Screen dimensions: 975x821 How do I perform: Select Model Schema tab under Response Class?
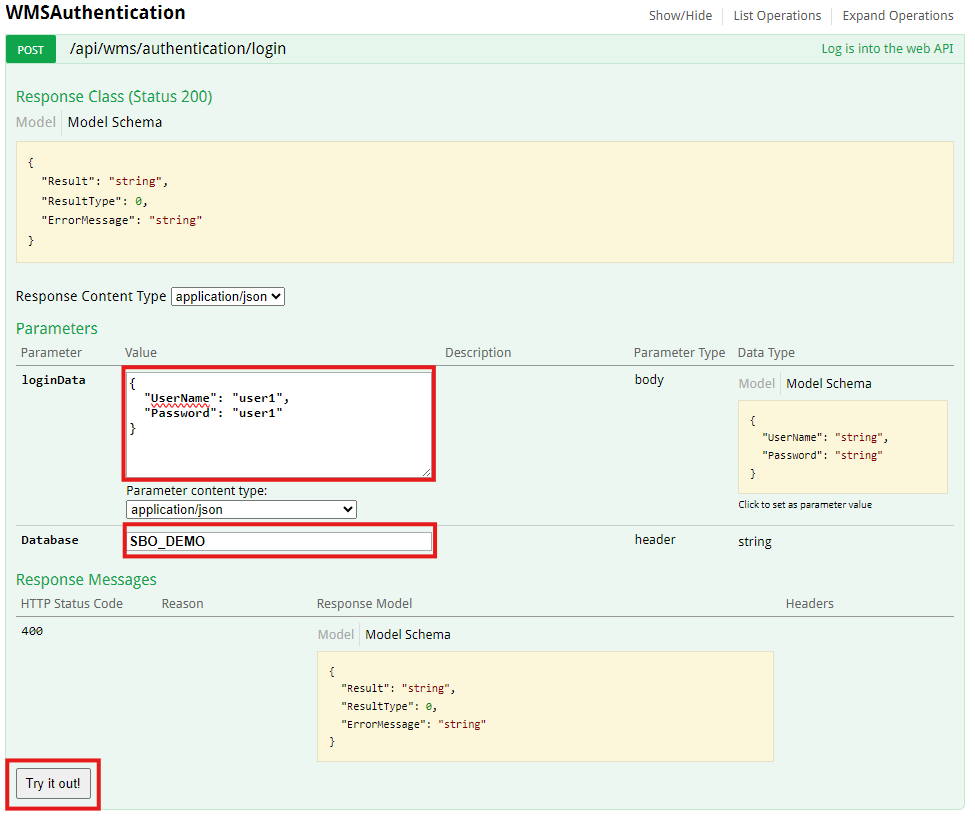(x=115, y=122)
